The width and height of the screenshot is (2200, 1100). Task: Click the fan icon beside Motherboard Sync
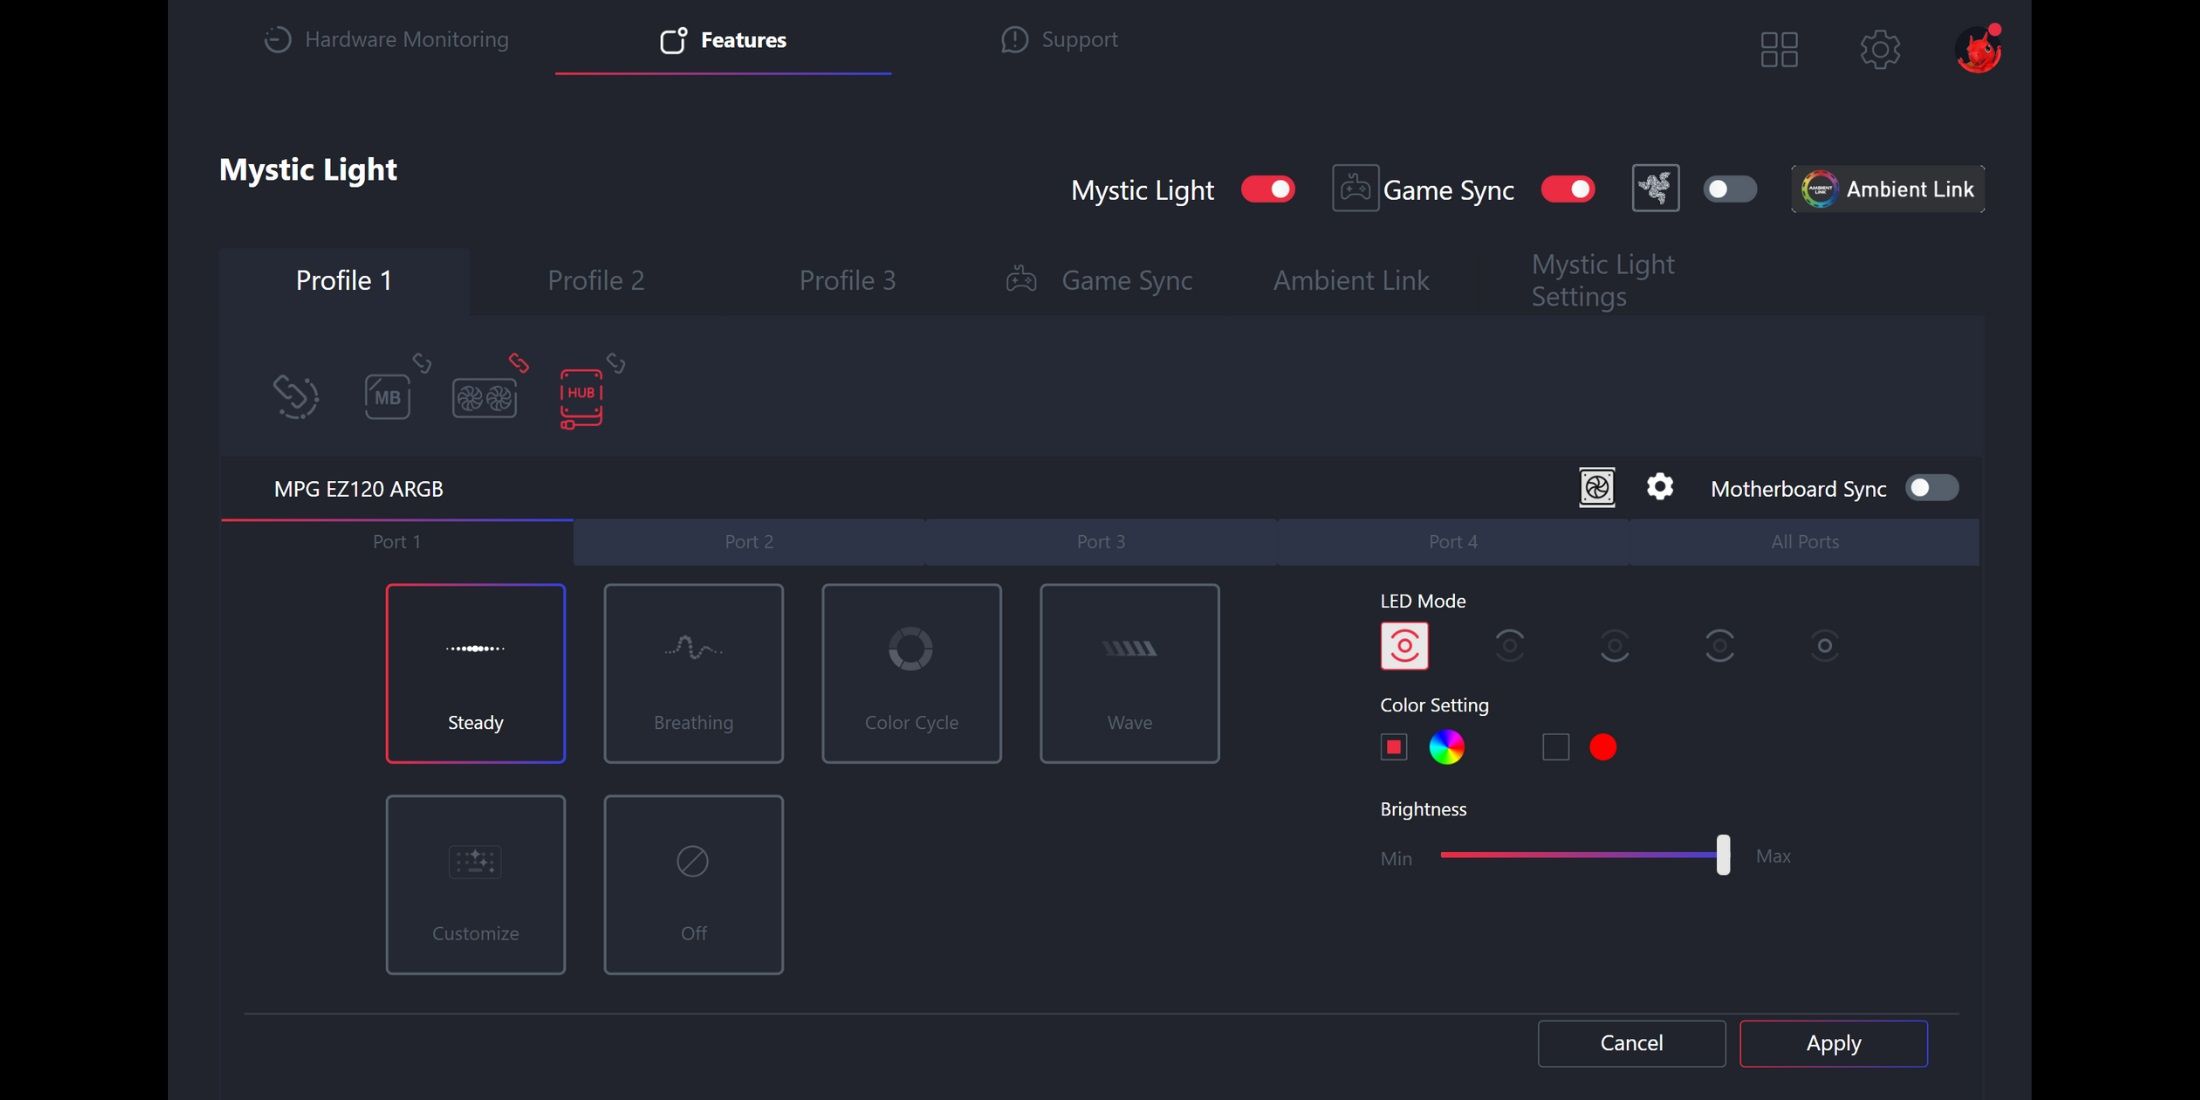(1597, 488)
